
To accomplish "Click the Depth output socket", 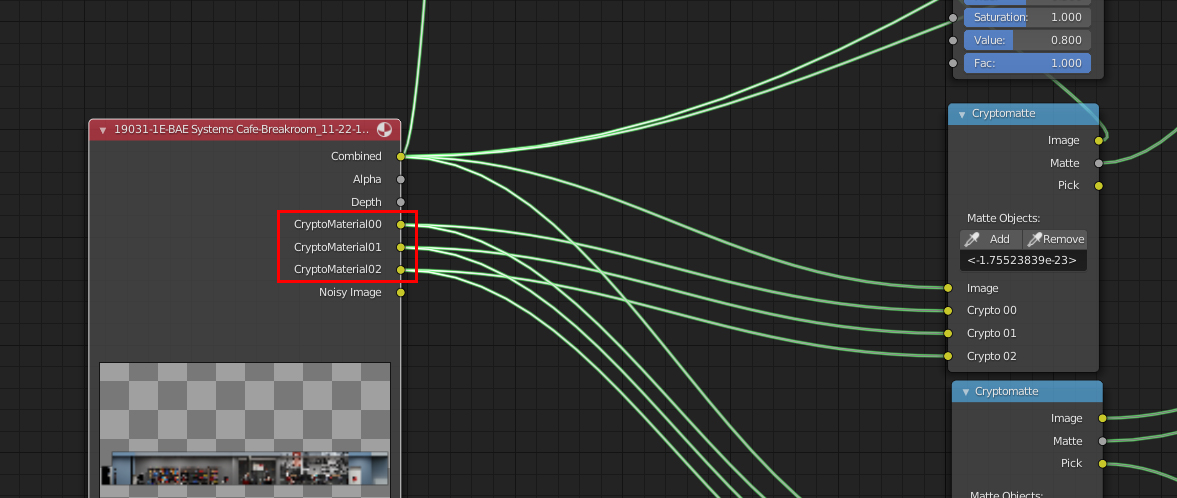I will (x=401, y=202).
